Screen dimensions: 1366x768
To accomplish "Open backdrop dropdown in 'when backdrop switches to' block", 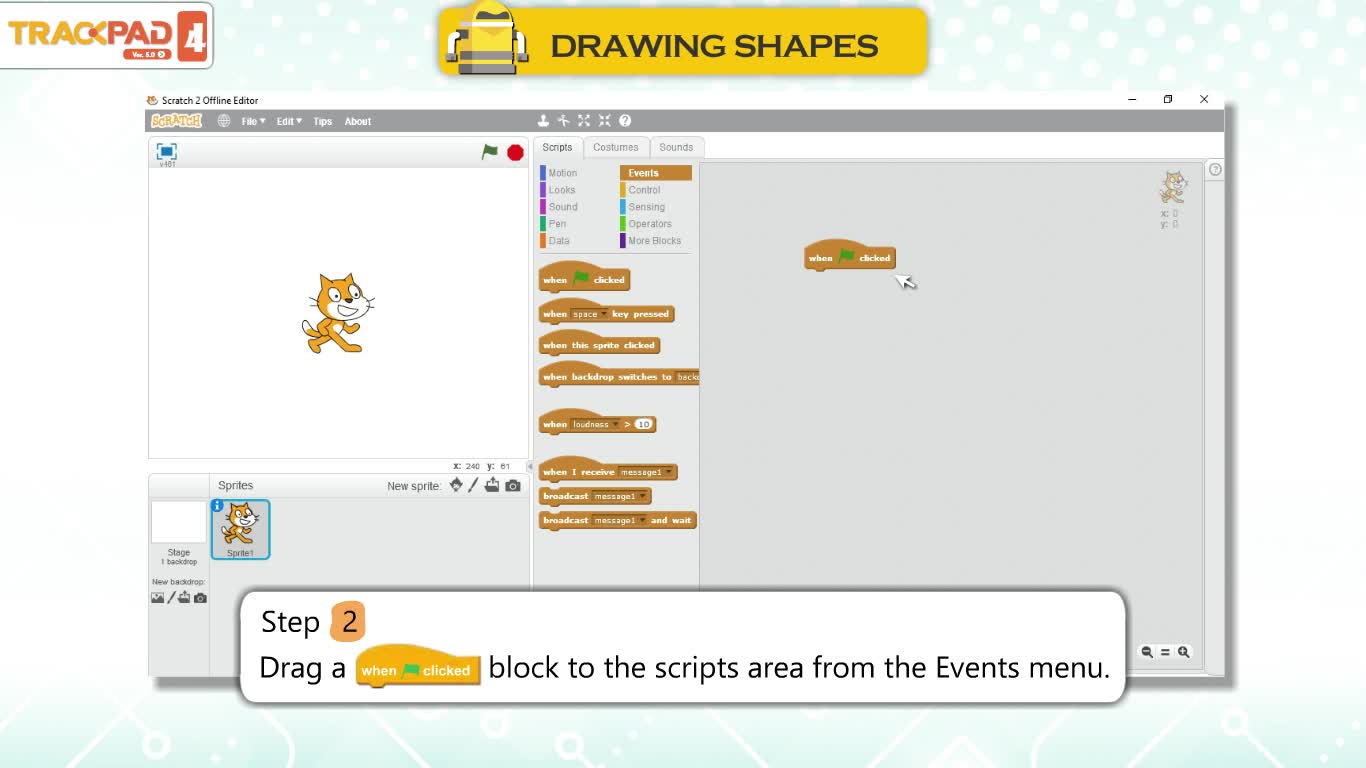I will tap(688, 377).
